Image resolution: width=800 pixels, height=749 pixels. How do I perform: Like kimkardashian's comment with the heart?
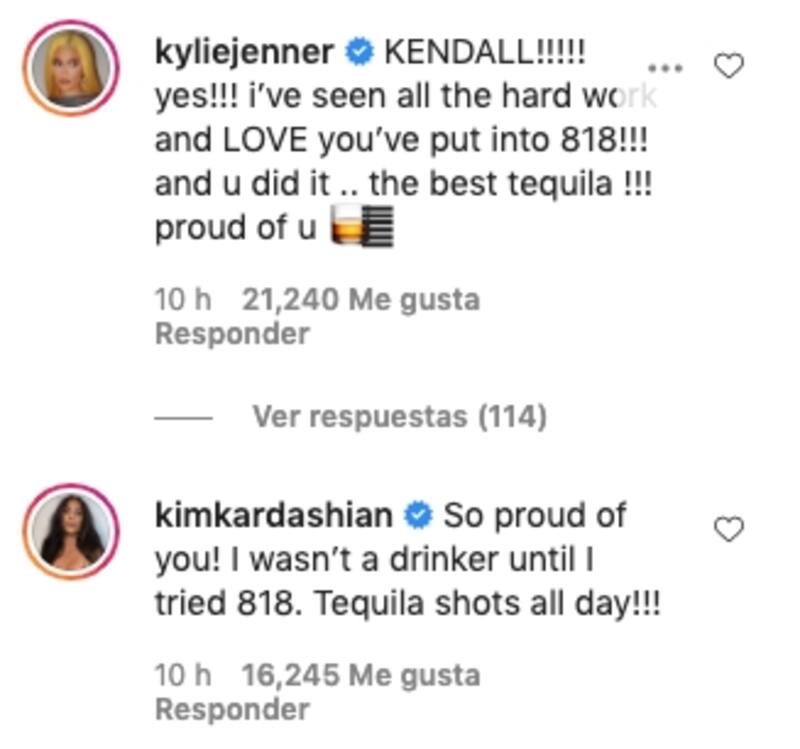point(729,529)
